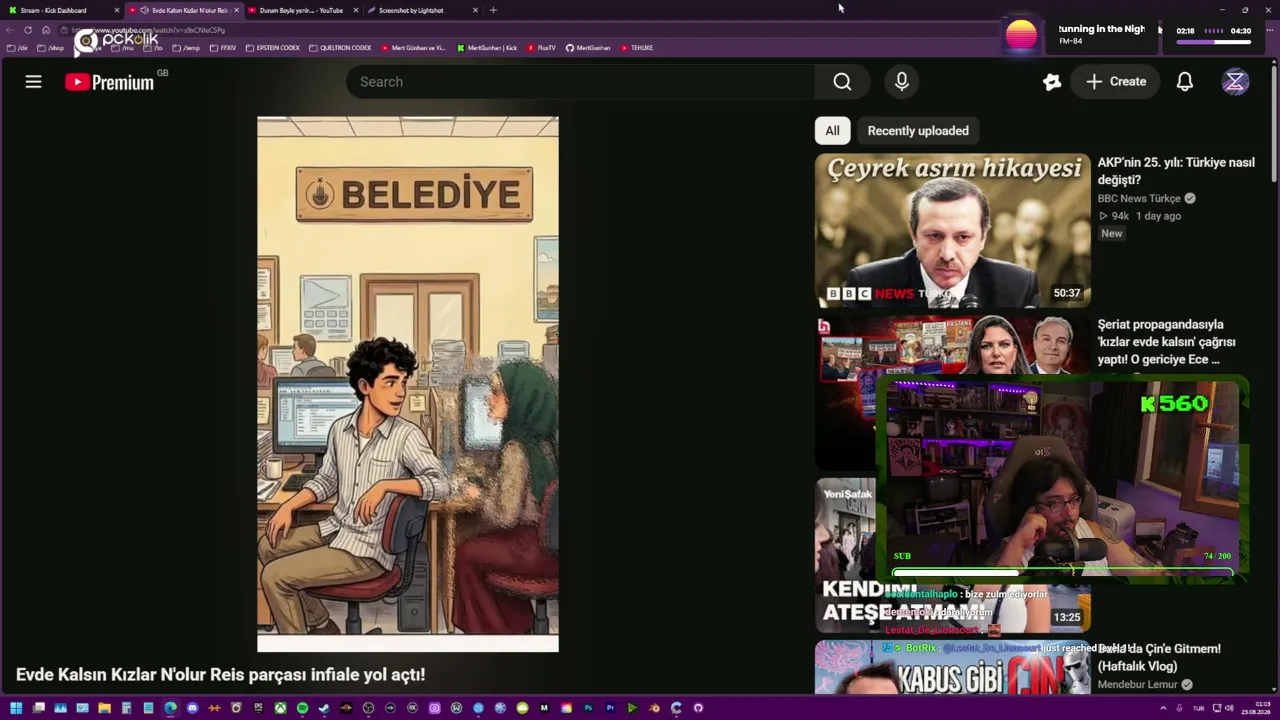This screenshot has width=1280, height=720.
Task: Open the FluxTV bookmark
Action: click(541, 48)
